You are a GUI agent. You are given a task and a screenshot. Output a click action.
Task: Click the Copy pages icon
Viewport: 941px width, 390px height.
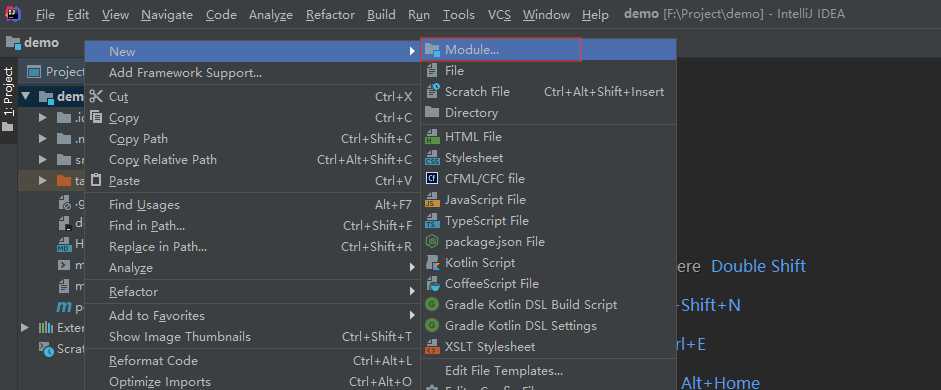coord(96,117)
